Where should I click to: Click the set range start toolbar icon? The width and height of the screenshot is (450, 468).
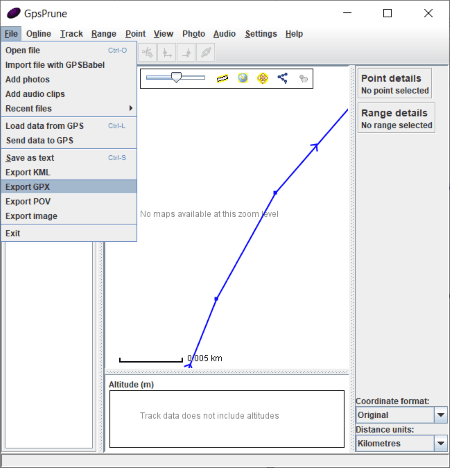(167, 53)
